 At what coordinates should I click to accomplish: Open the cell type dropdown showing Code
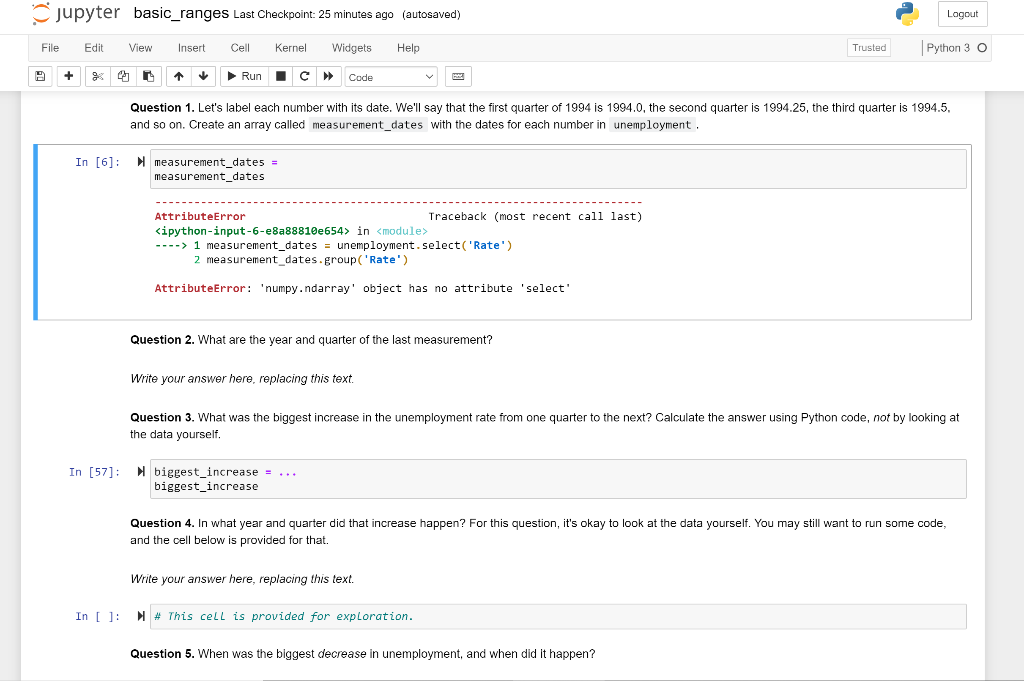click(391, 76)
